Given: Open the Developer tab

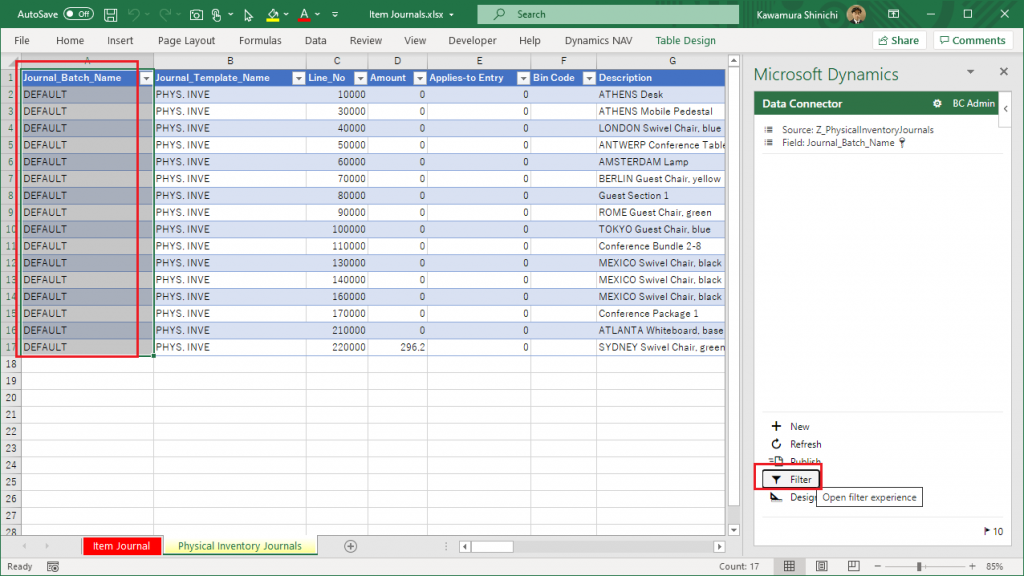Looking at the screenshot, I should point(472,40).
